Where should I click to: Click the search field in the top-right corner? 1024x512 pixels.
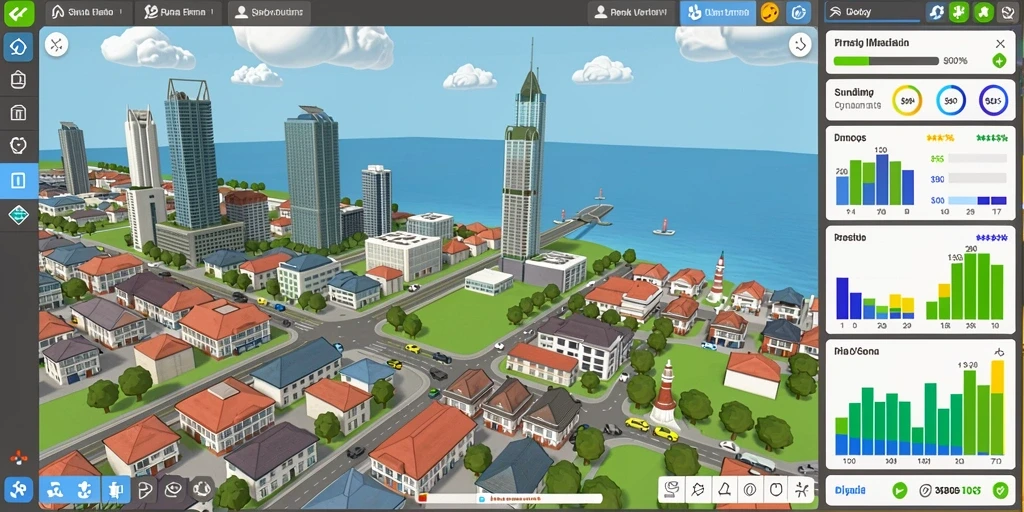point(874,12)
